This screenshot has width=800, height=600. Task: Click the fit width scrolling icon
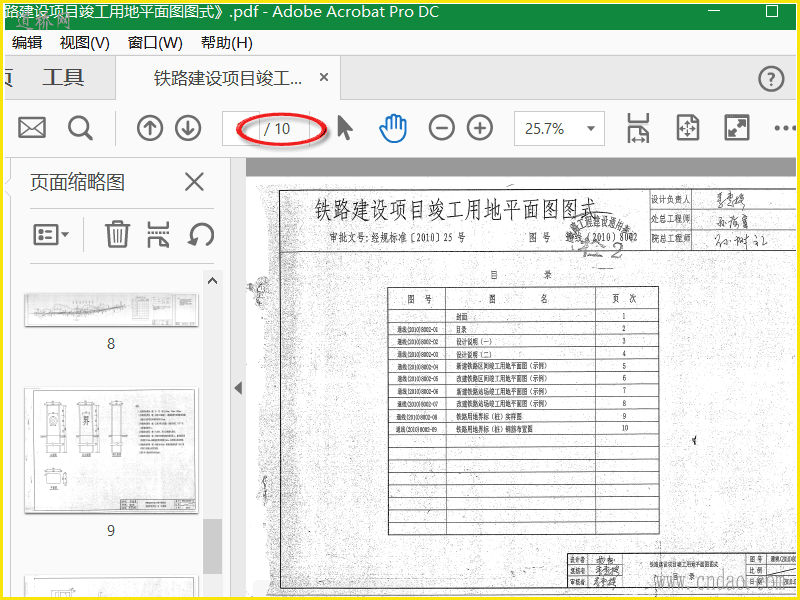coord(638,128)
